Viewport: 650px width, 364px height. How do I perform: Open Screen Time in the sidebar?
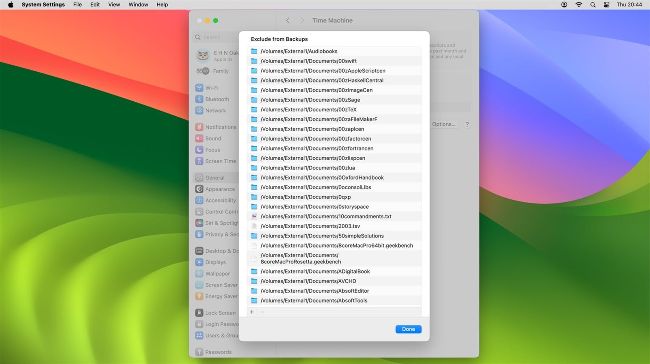point(216,161)
